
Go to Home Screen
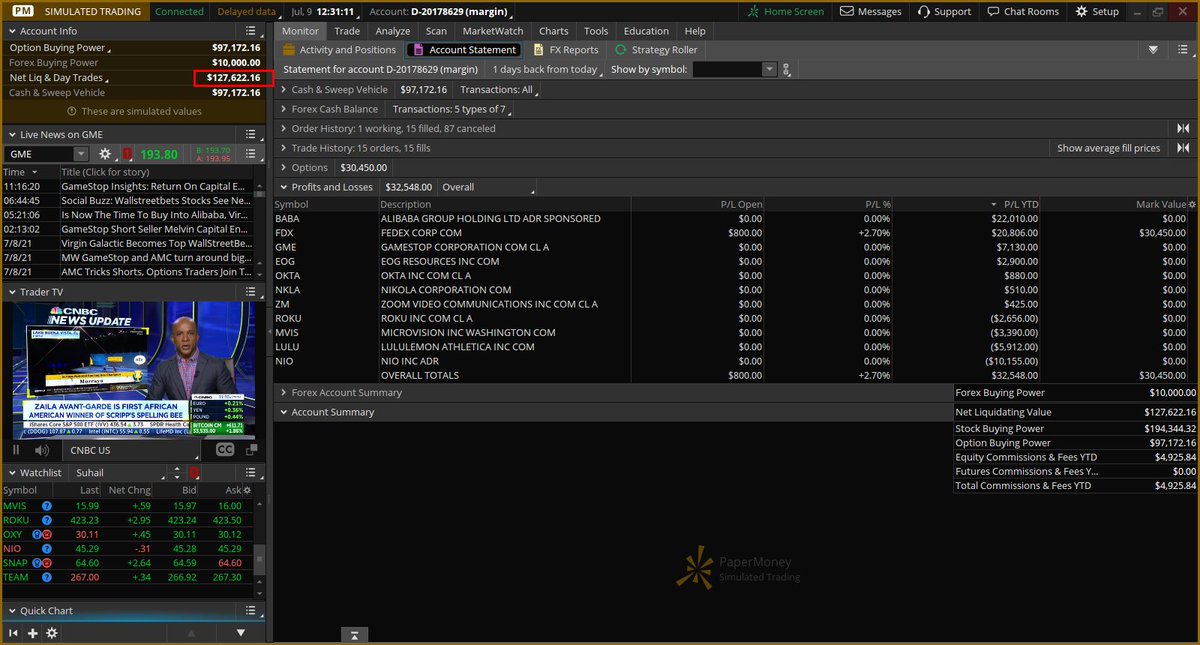point(786,11)
